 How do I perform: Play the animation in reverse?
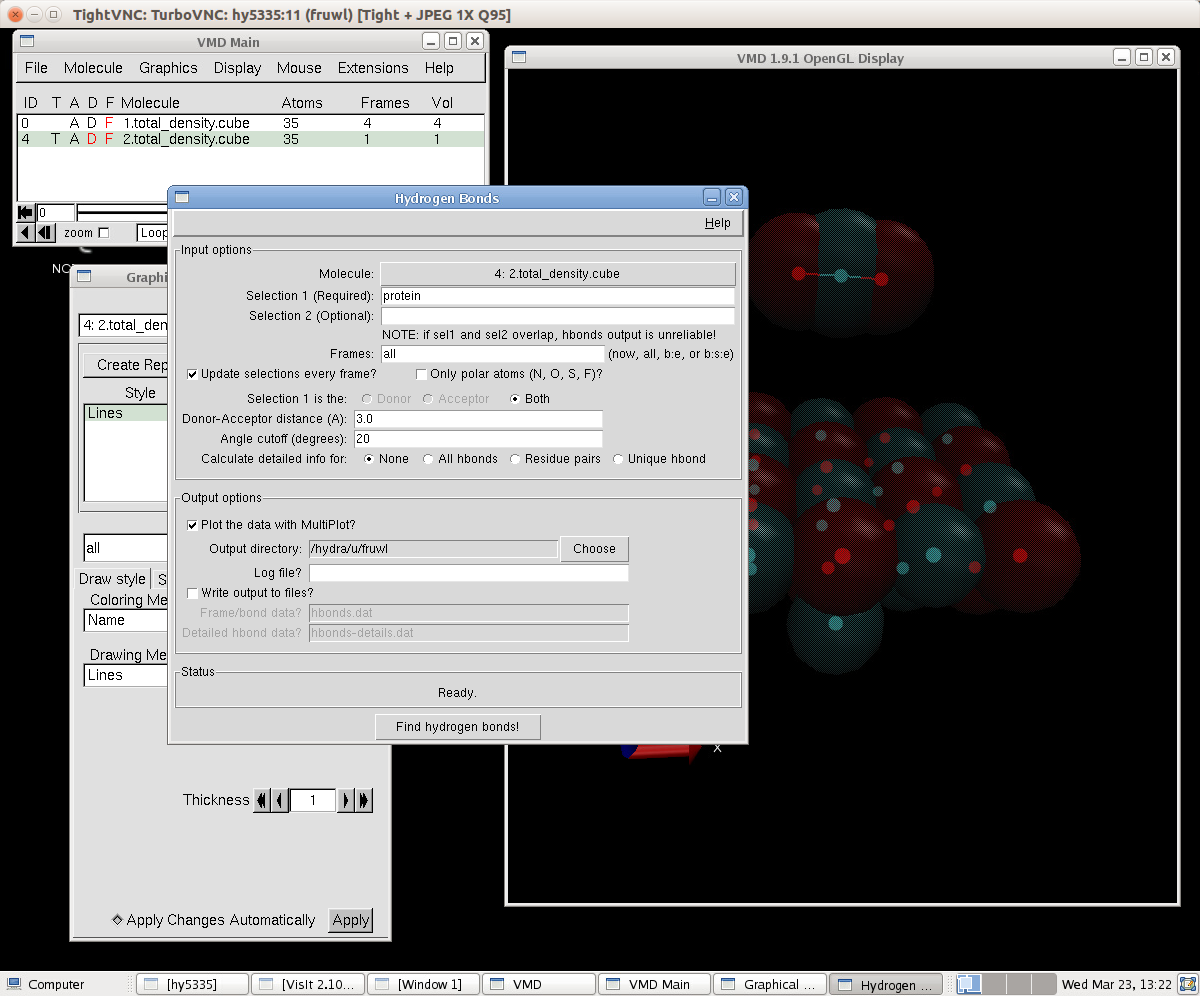click(x=25, y=233)
